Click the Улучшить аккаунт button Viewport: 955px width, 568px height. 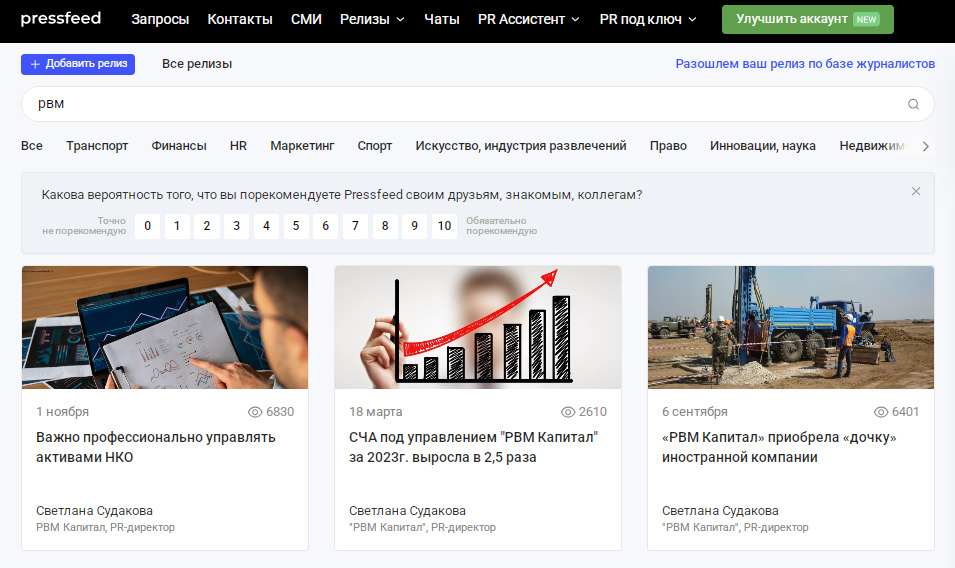tap(808, 19)
